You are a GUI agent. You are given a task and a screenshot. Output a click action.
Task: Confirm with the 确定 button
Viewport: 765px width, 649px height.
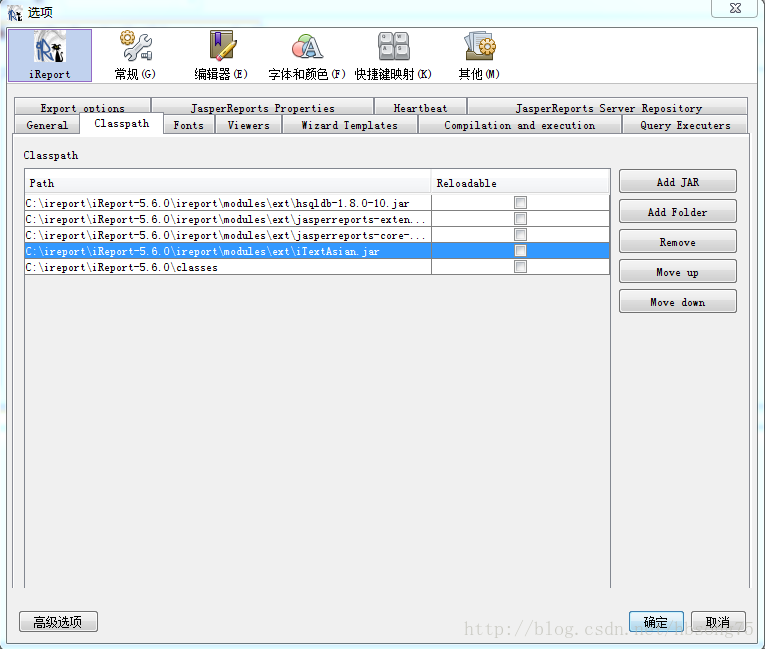coord(656,622)
